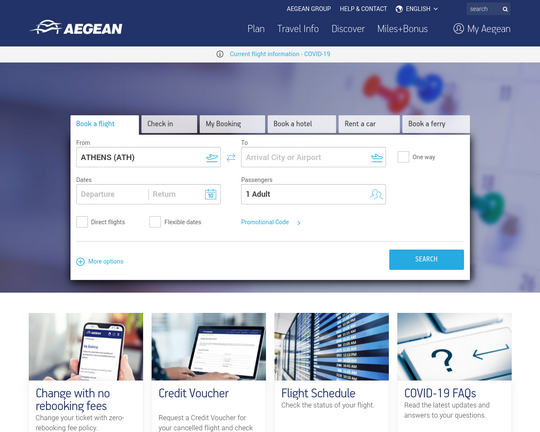Open the Plan menu
This screenshot has width=540, height=432.
[x=256, y=29]
